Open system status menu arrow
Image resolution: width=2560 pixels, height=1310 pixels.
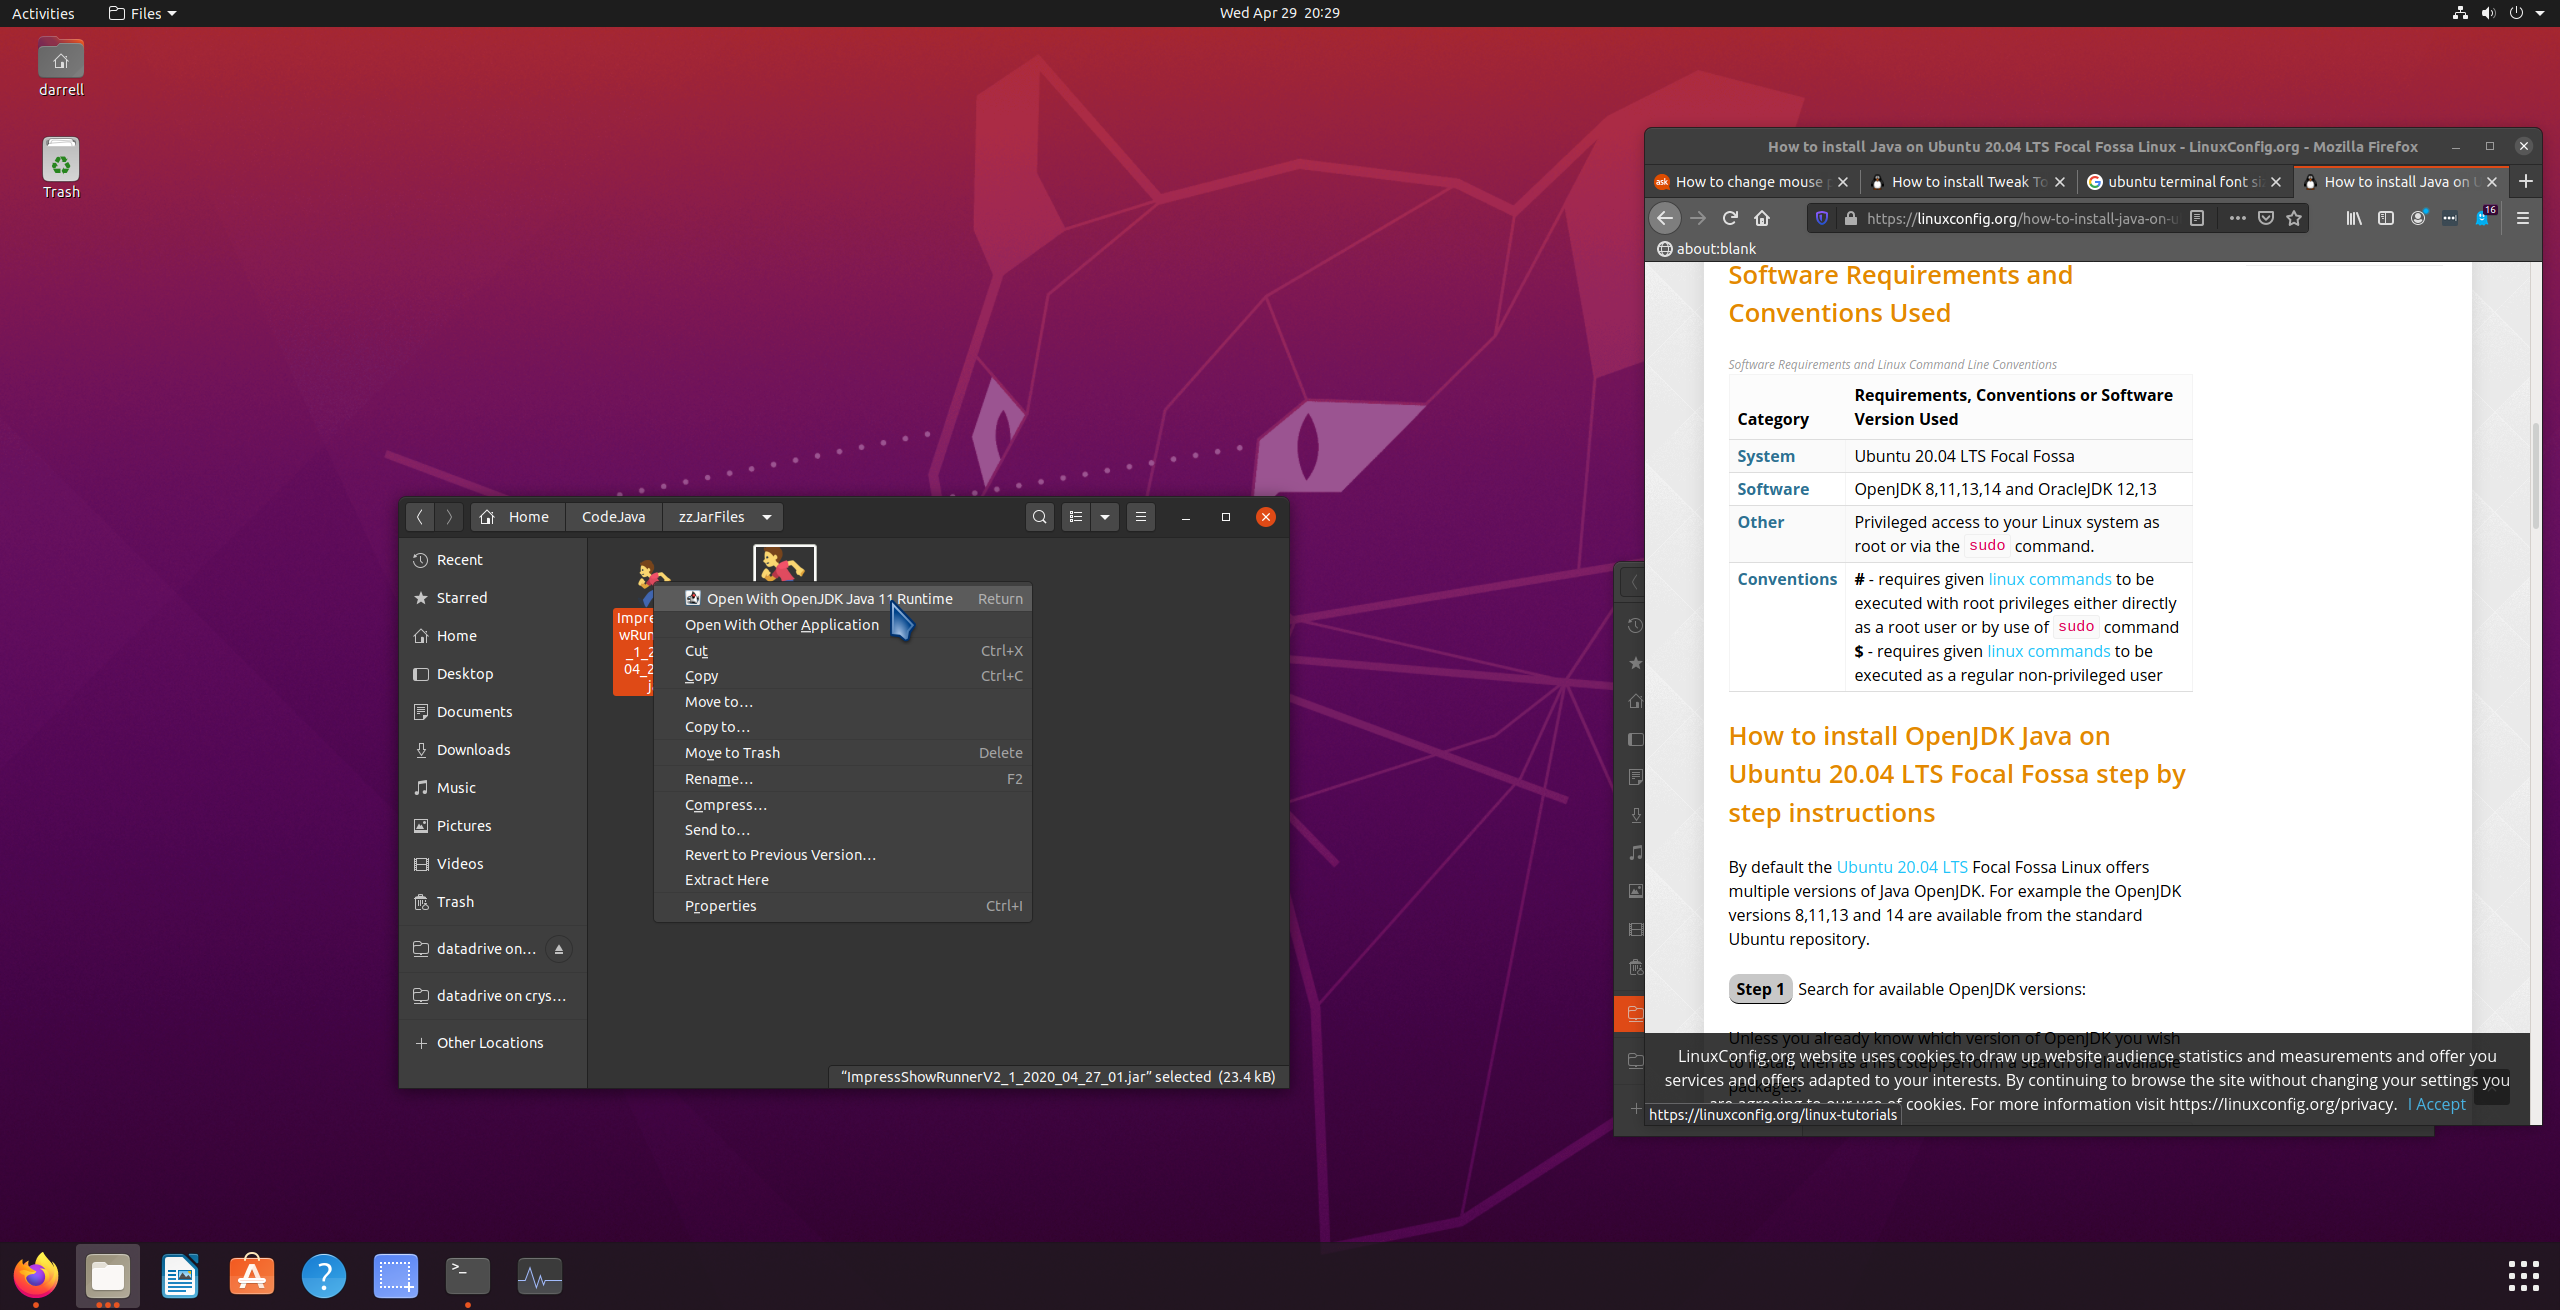coord(2540,13)
